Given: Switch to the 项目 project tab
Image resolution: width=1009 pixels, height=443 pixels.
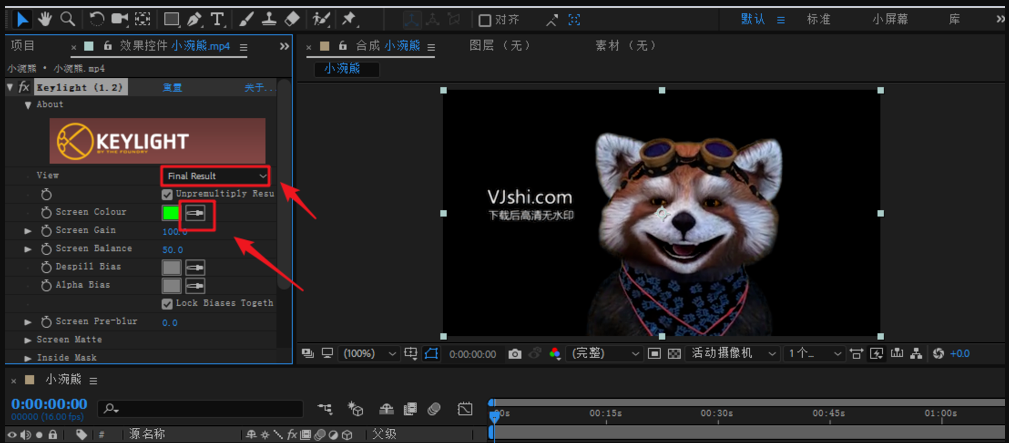Looking at the screenshot, I should (x=23, y=46).
